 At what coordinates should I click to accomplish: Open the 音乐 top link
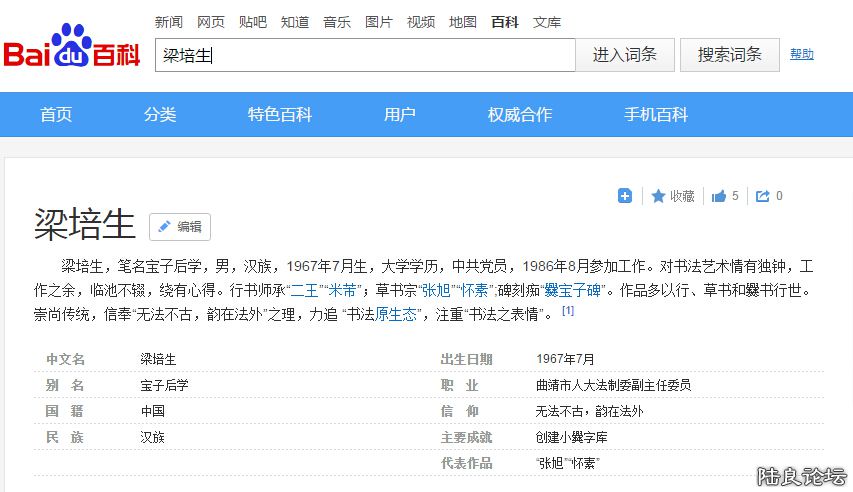[337, 22]
